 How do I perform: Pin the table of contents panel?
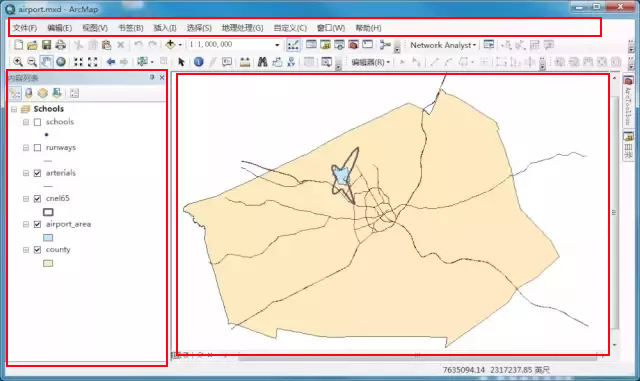coord(152,77)
